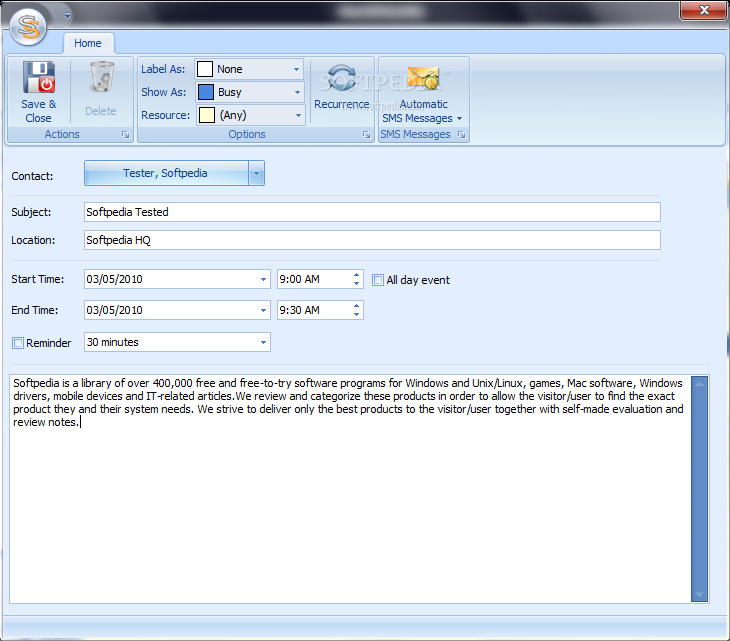This screenshot has height=641, width=730.
Task: Decrease the Start Time with down spinner
Action: pos(356,283)
